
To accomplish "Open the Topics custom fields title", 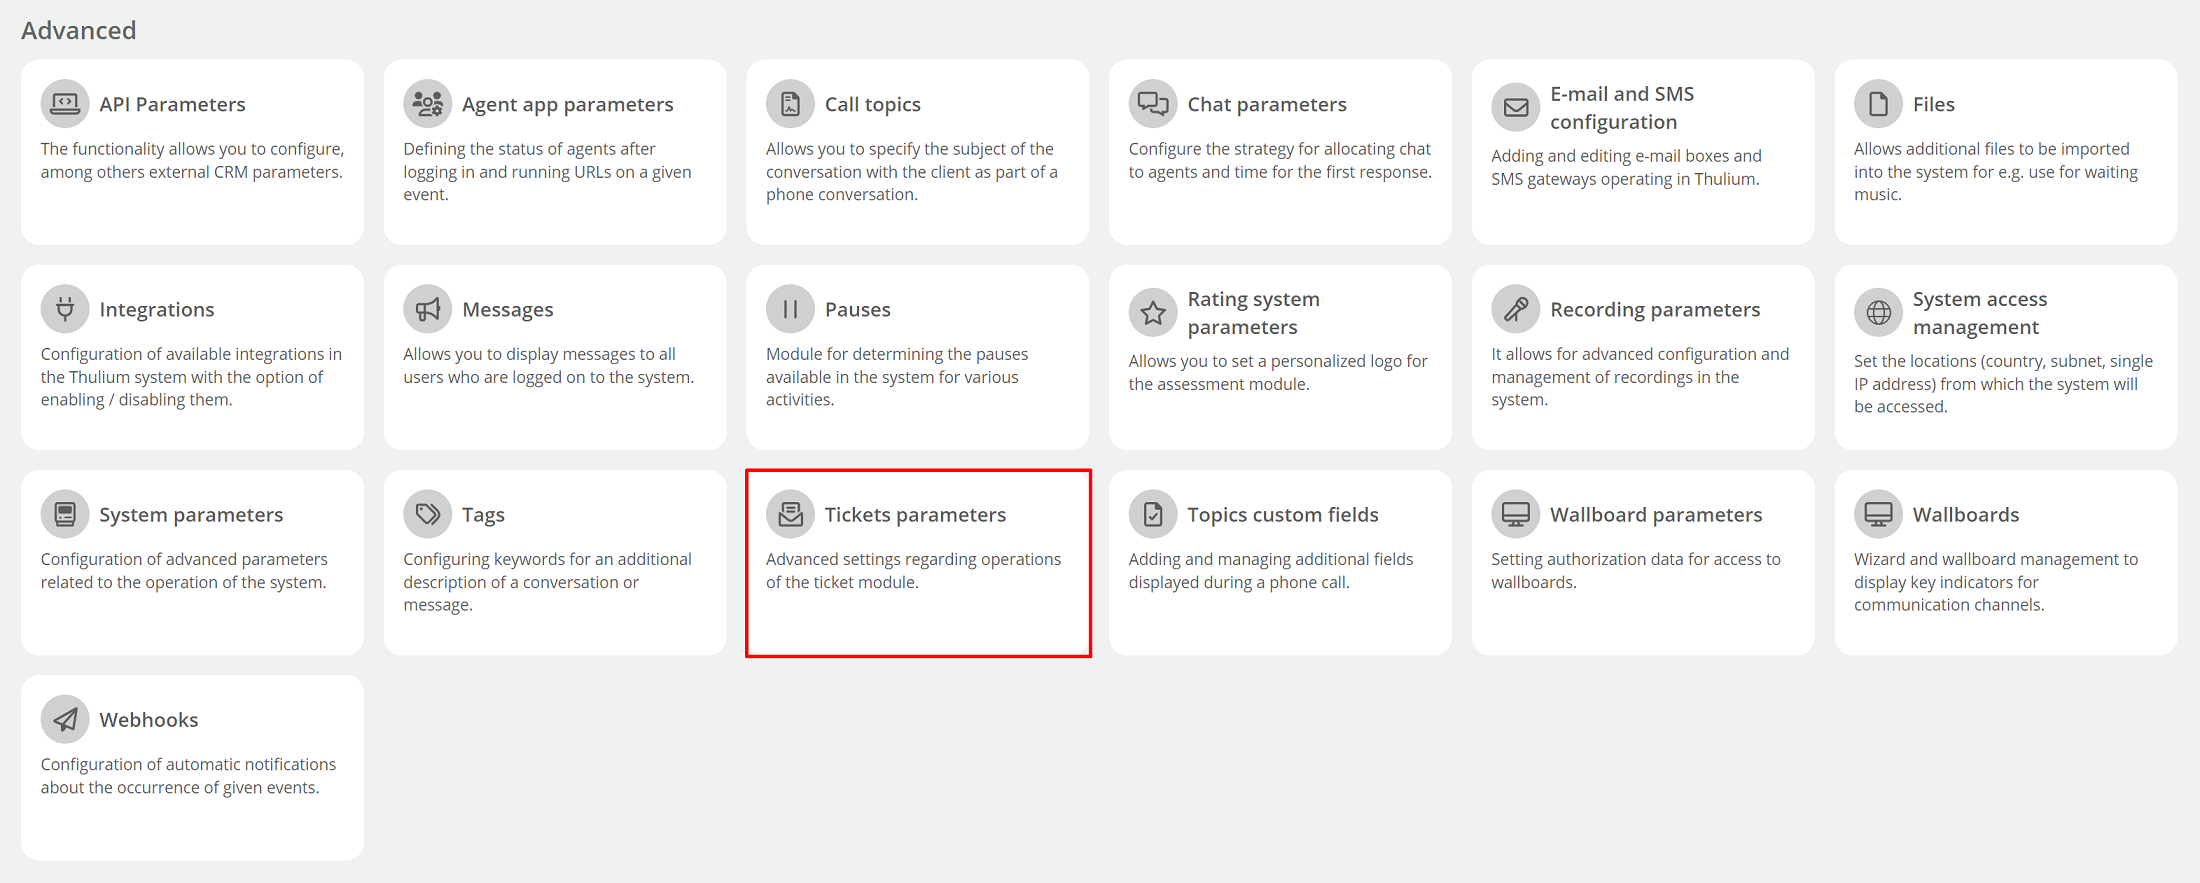I will click(1283, 514).
